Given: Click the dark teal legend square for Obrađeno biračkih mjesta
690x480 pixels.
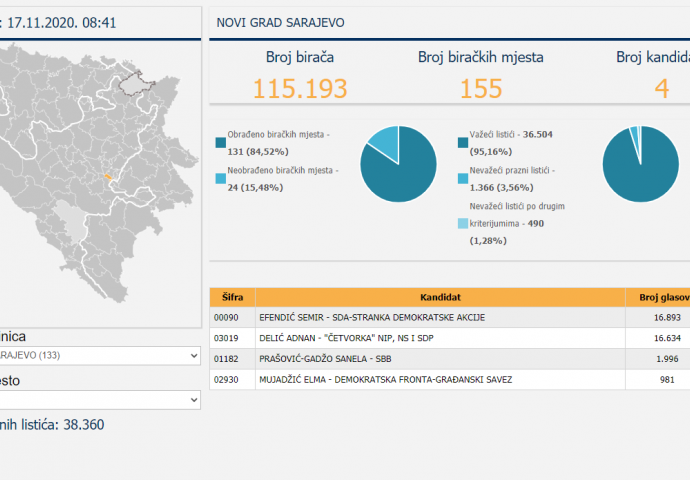Looking at the screenshot, I should point(220,142).
